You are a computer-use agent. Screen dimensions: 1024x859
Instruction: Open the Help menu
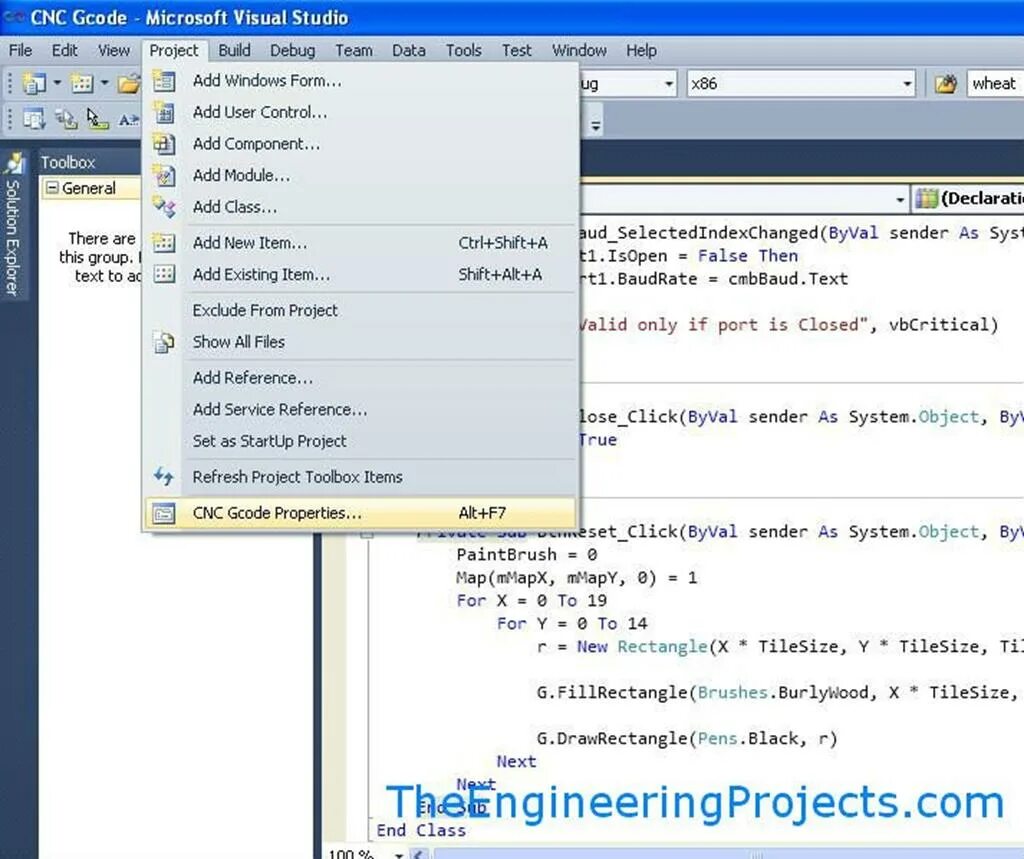click(x=641, y=50)
